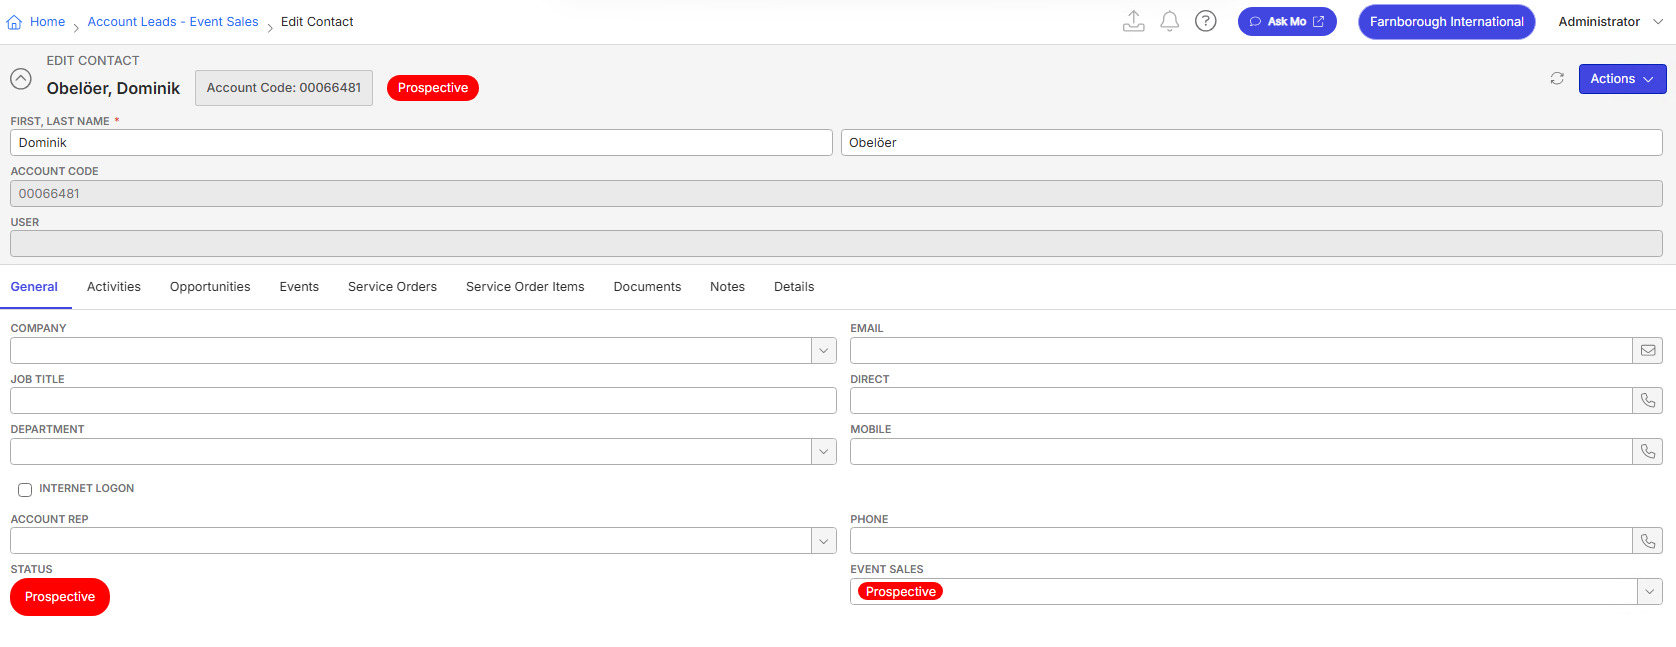
Task: Go to the Service Orders tab
Action: tap(392, 287)
